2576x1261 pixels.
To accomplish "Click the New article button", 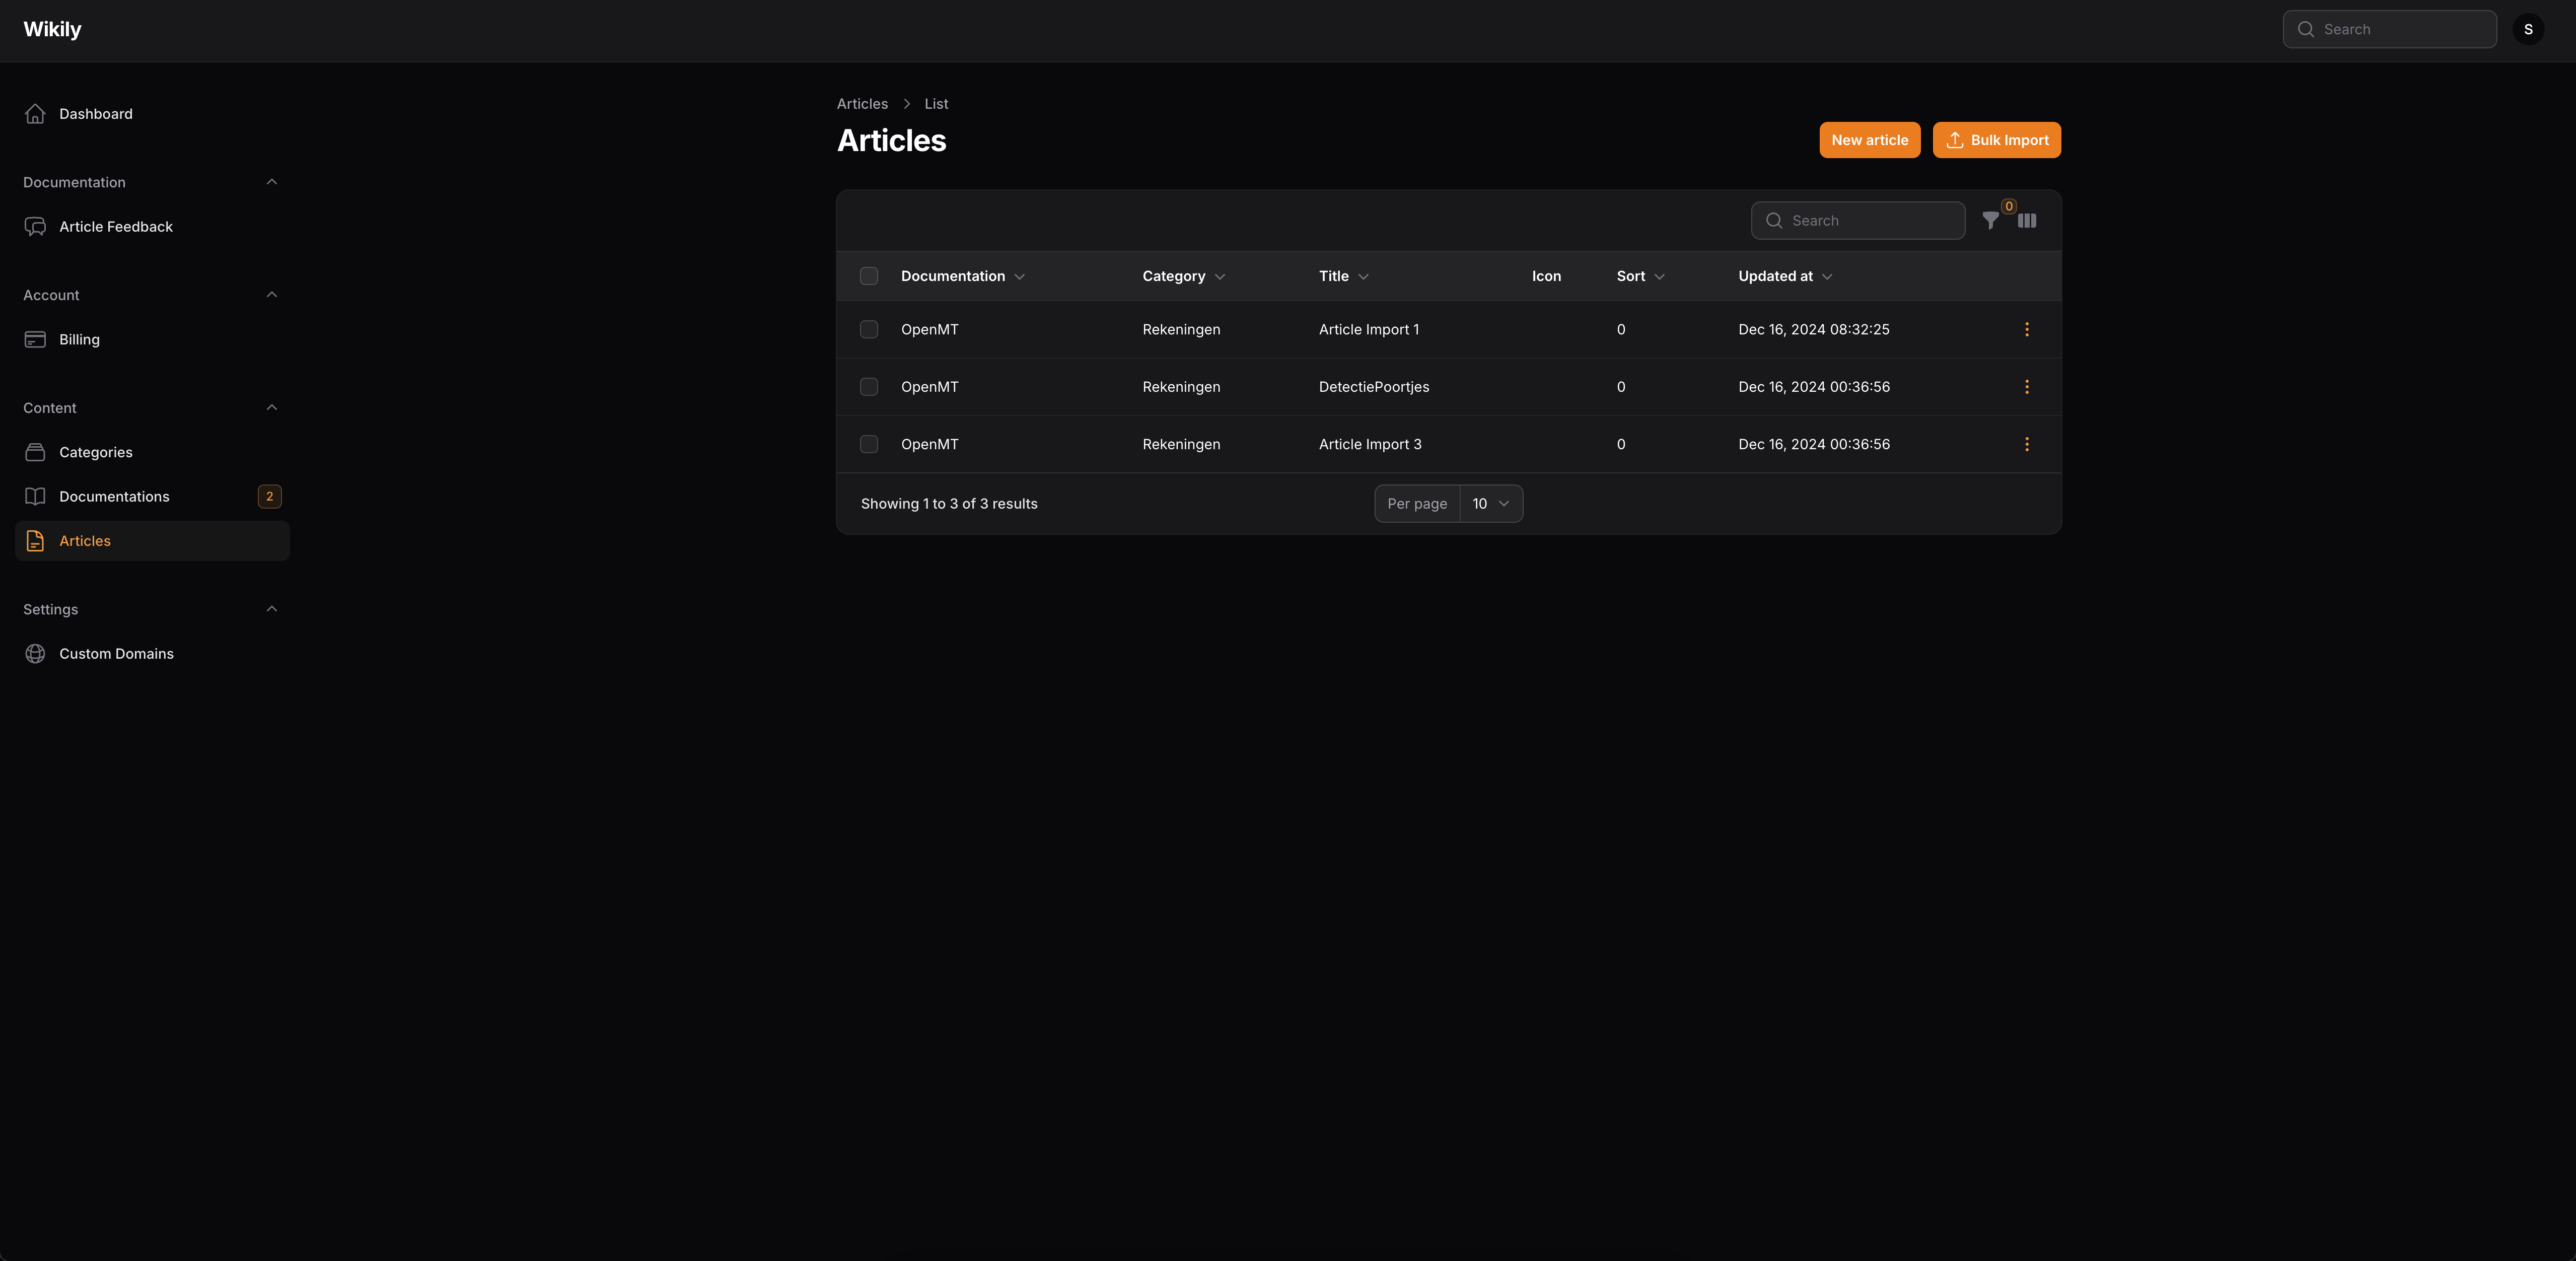I will coord(1869,140).
